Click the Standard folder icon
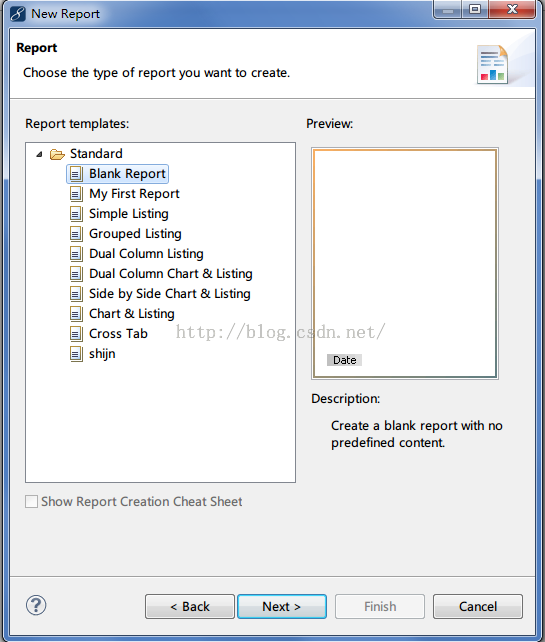Image resolution: width=545 pixels, height=642 pixels. point(57,154)
